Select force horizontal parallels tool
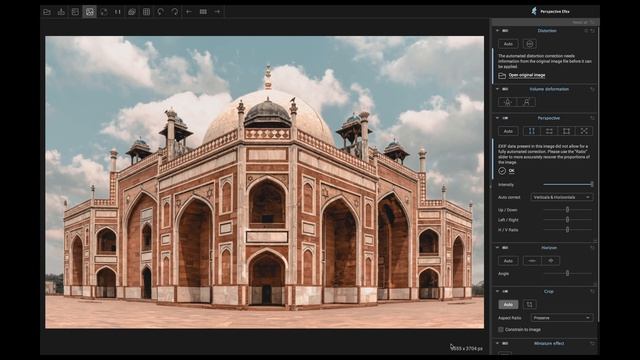The width and height of the screenshot is (640, 360). click(x=549, y=131)
